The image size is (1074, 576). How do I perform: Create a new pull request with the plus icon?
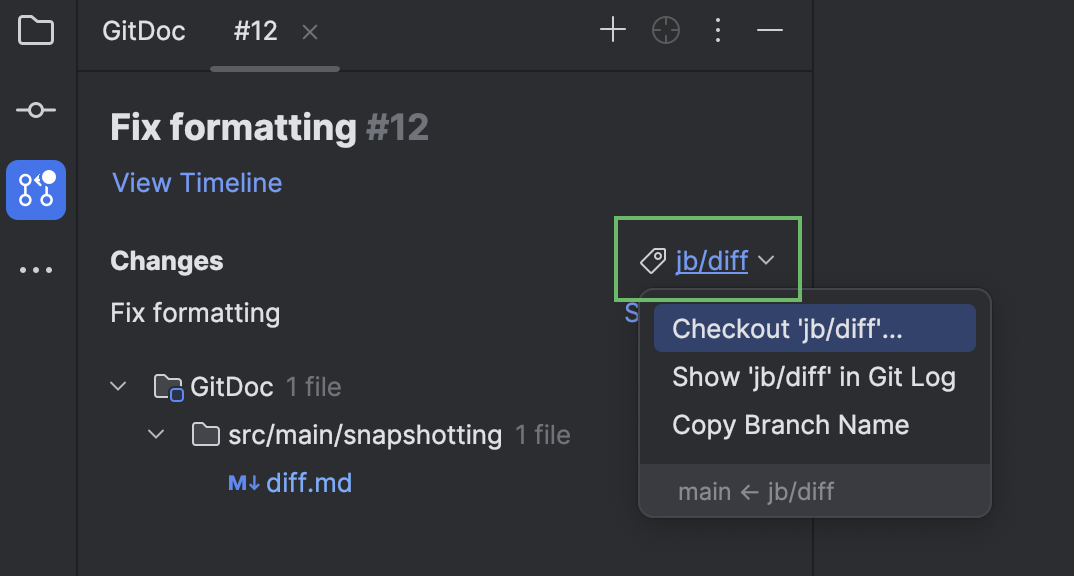click(x=612, y=30)
